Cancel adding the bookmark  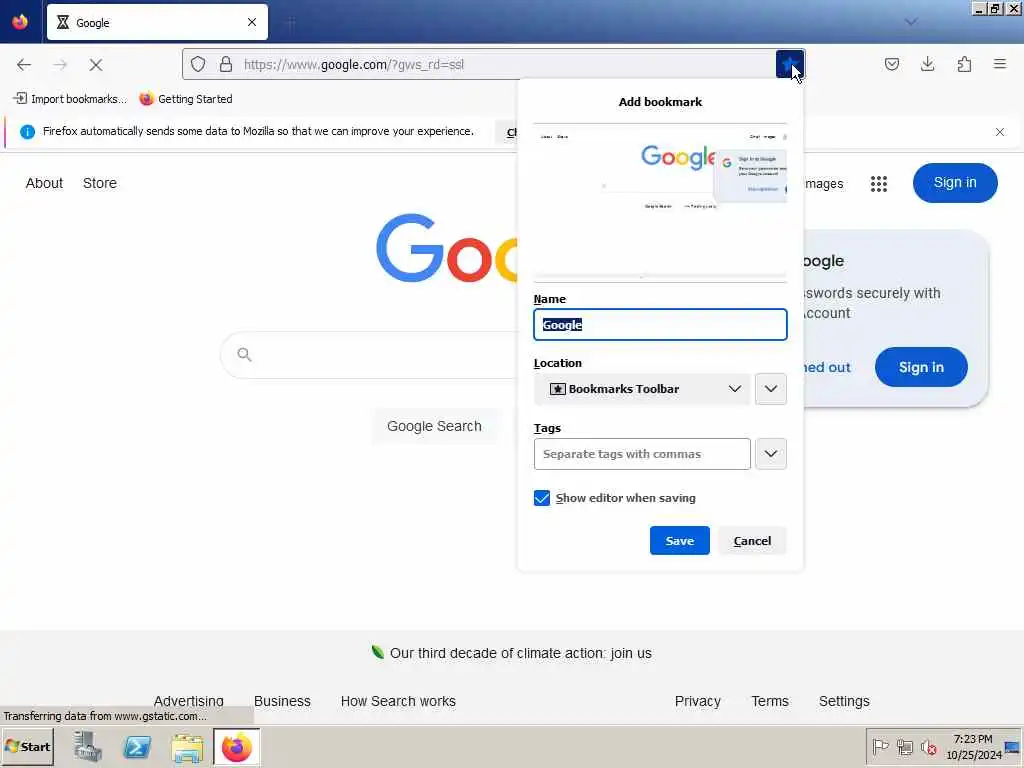pyautogui.click(x=752, y=541)
